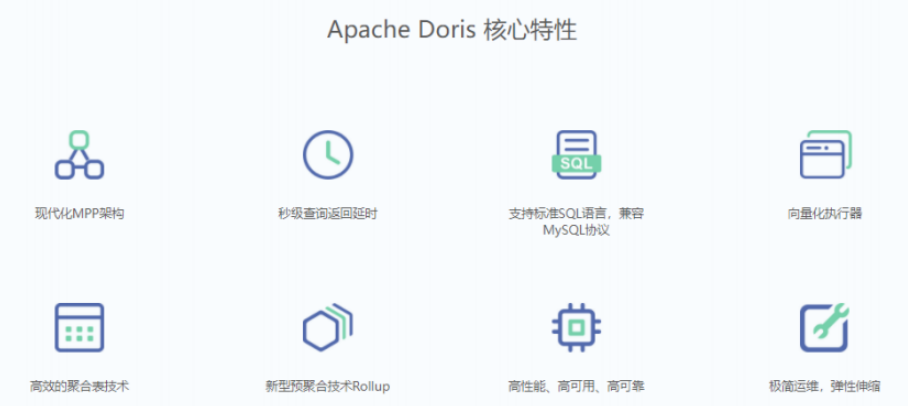
Task: Click the hexagon Rollup pre-aggregation icon
Action: 328,327
